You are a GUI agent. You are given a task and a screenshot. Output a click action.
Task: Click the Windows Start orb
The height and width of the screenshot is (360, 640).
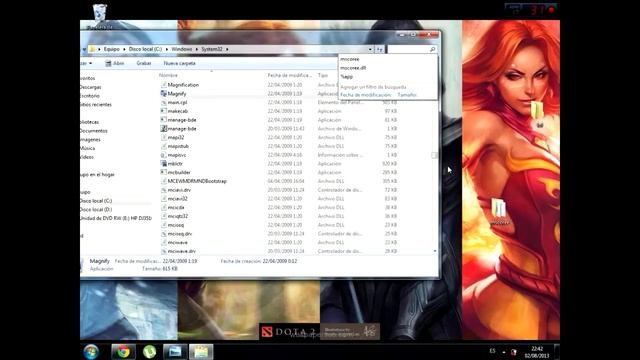91,351
